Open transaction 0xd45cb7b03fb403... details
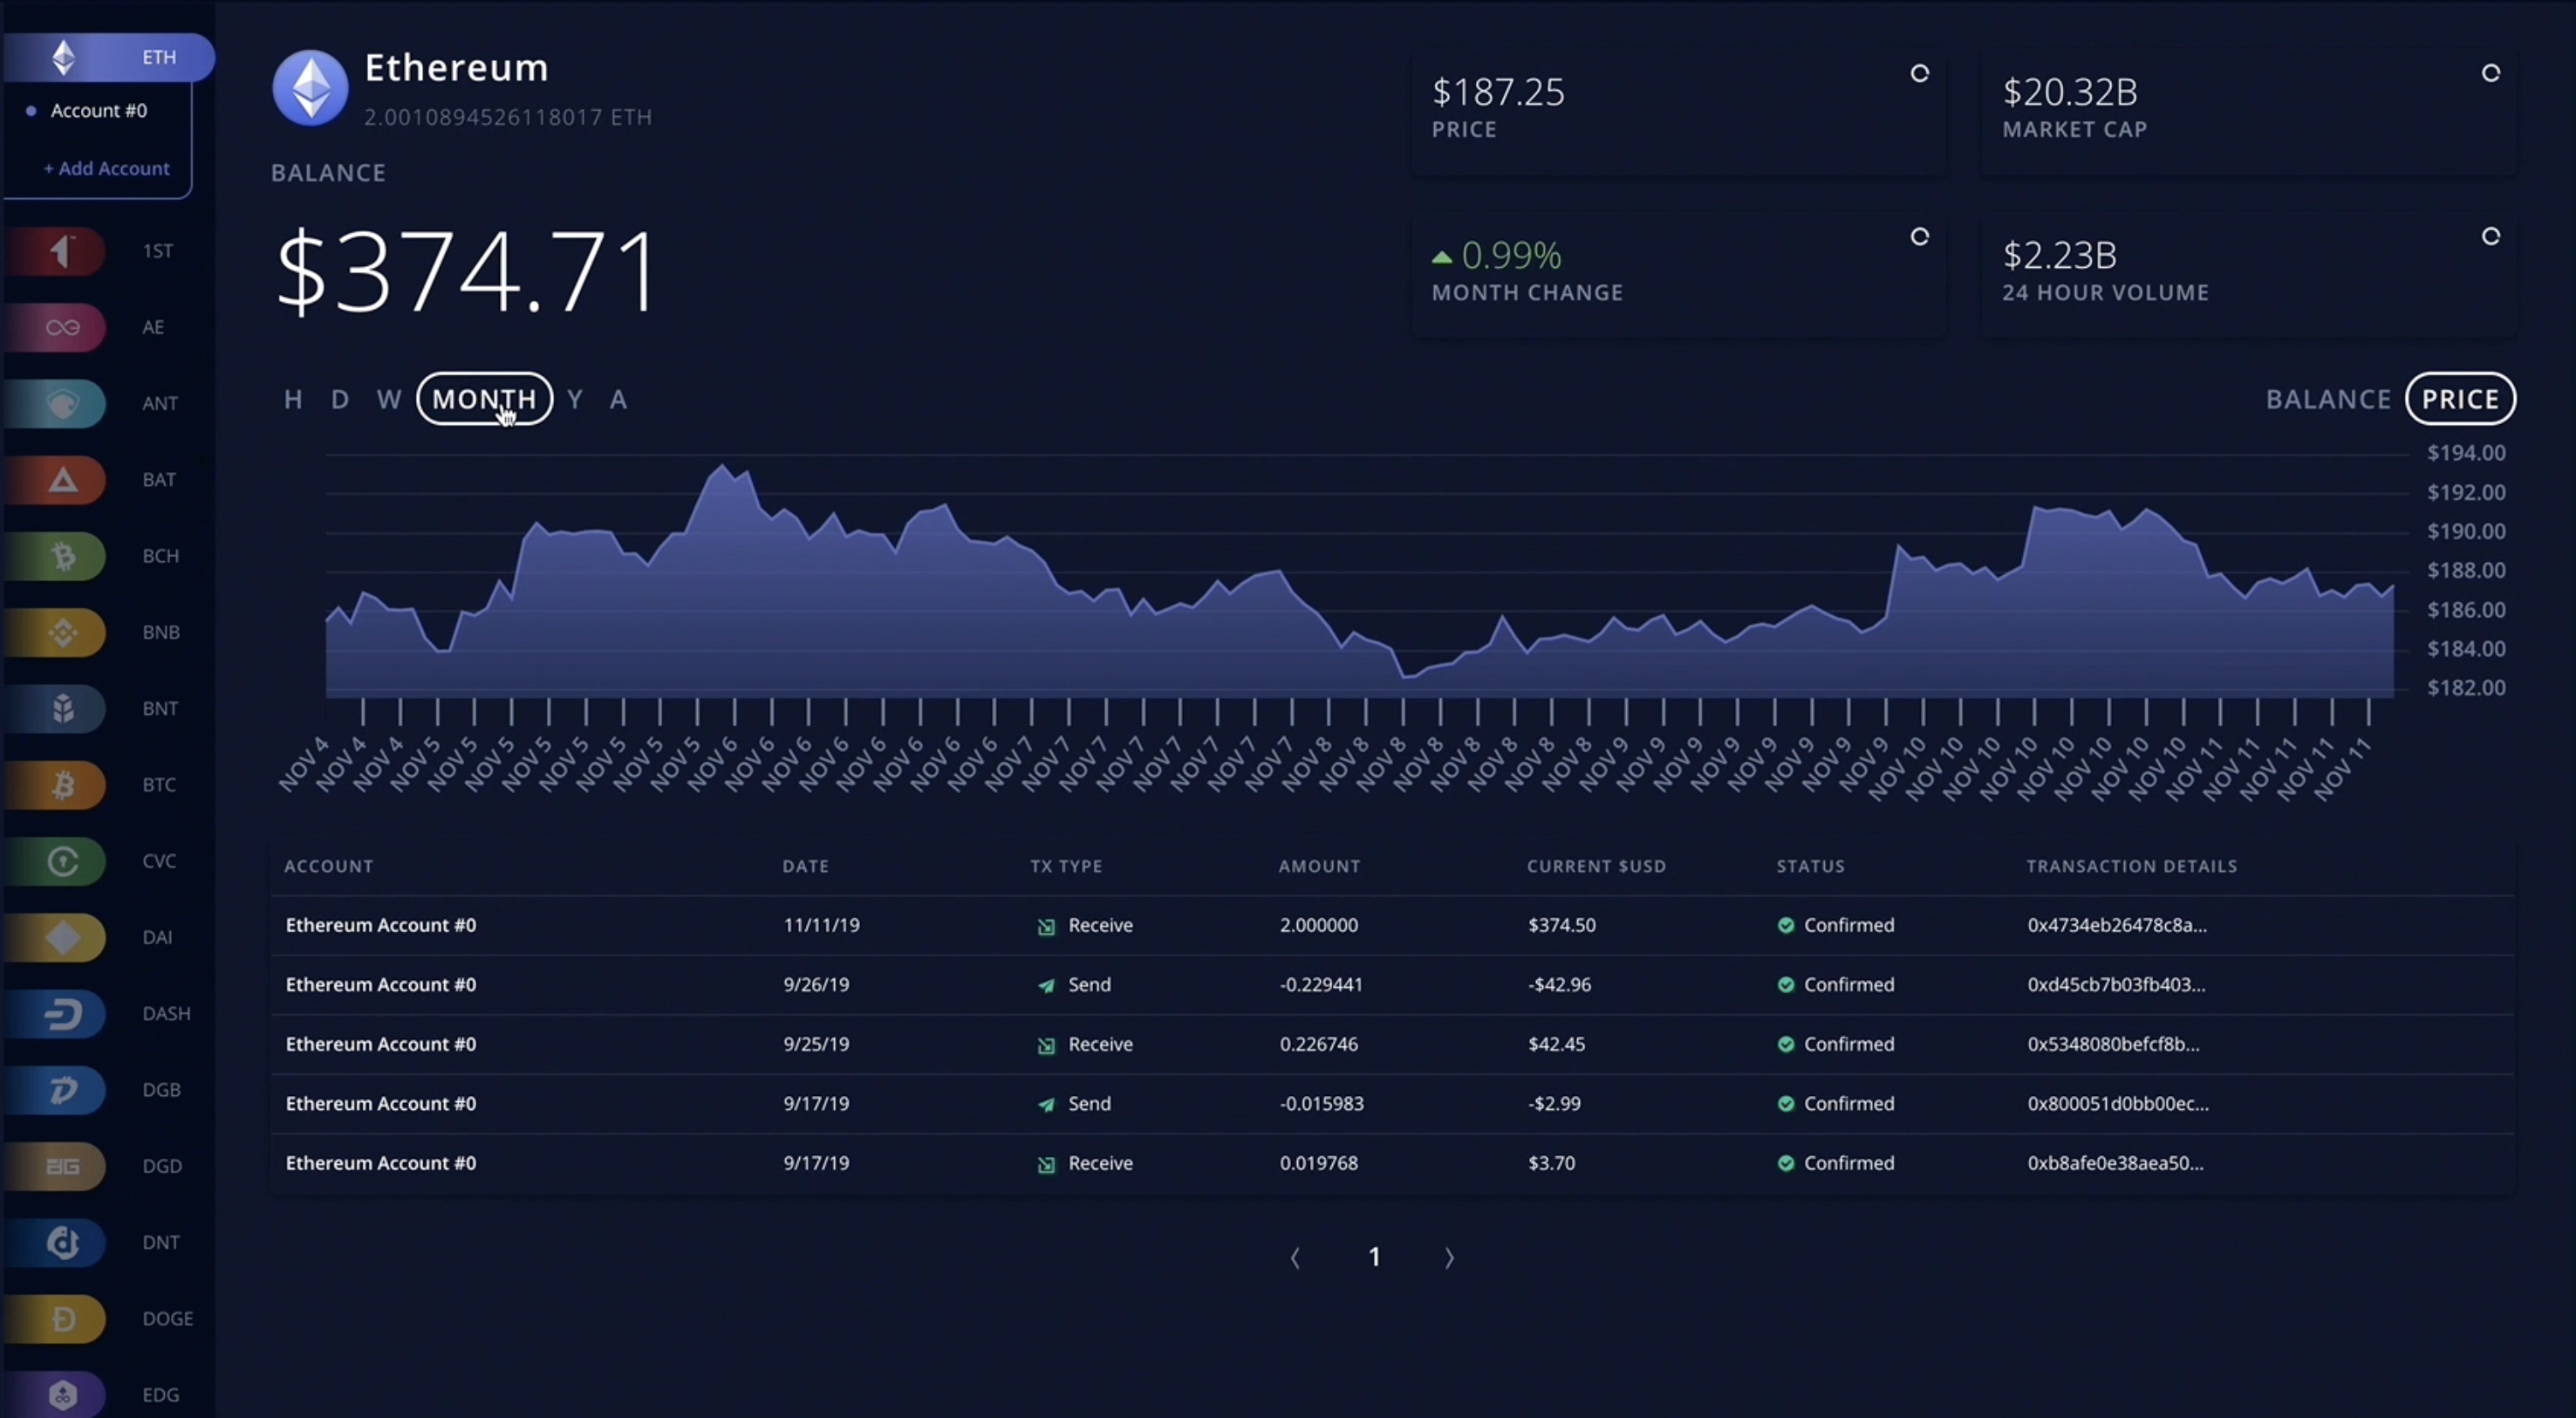 [2116, 985]
